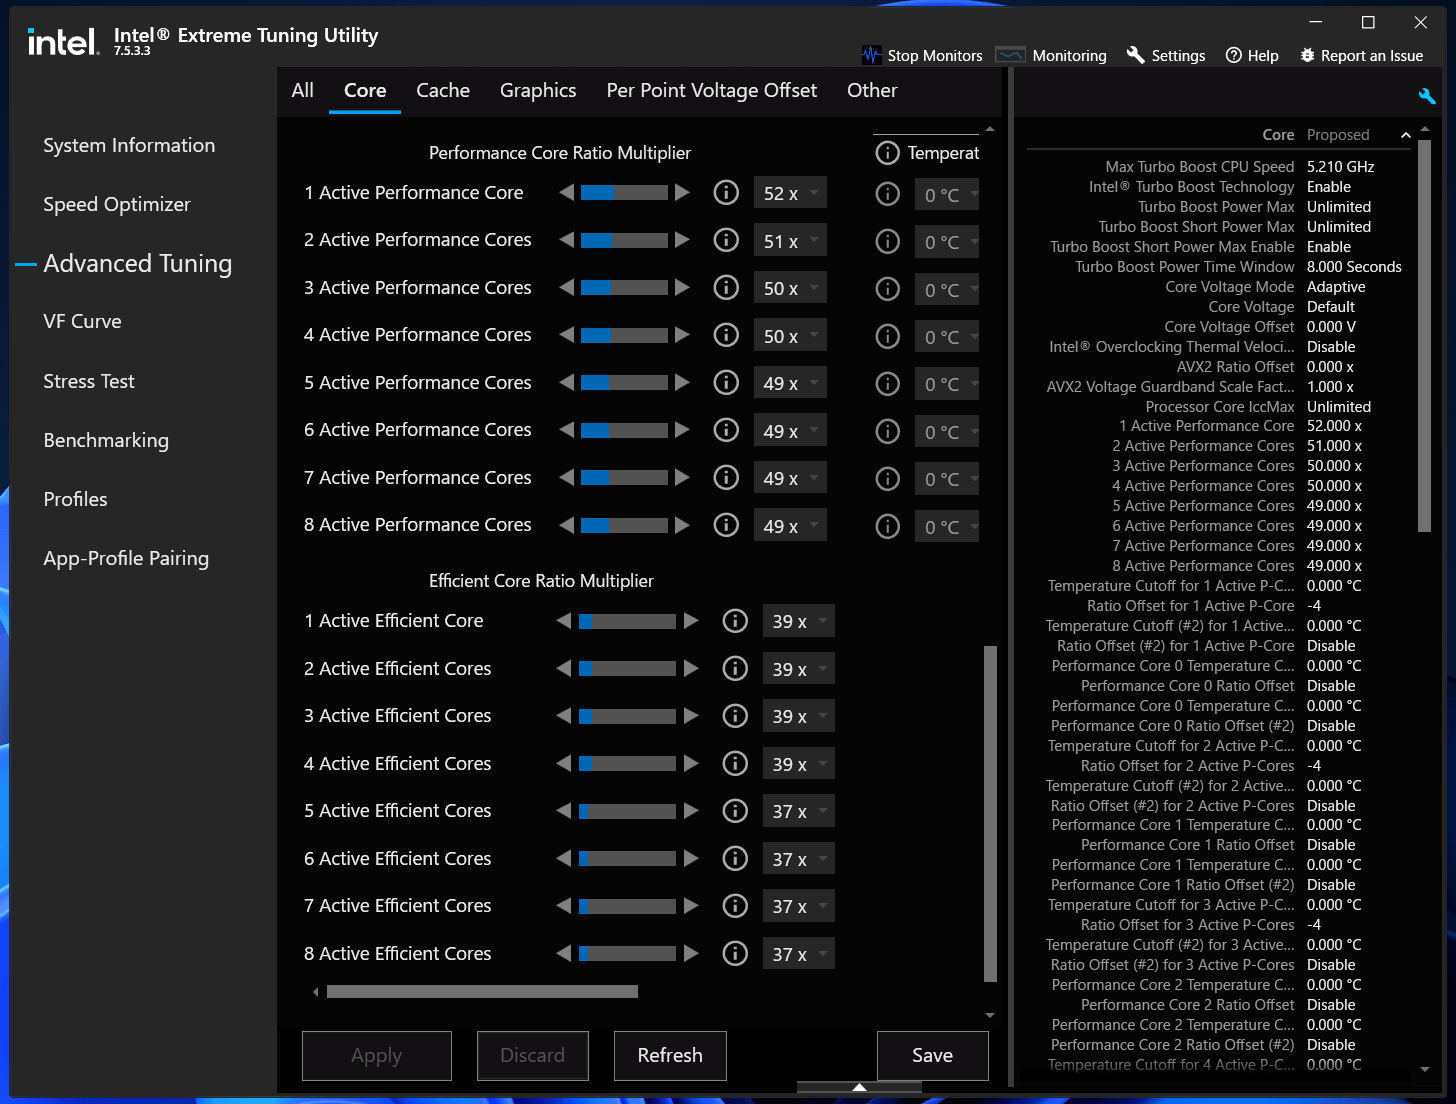This screenshot has width=1456, height=1104.
Task: Click scroll-down arrow of Proposed panel
Action: pyautogui.click(x=1425, y=1069)
